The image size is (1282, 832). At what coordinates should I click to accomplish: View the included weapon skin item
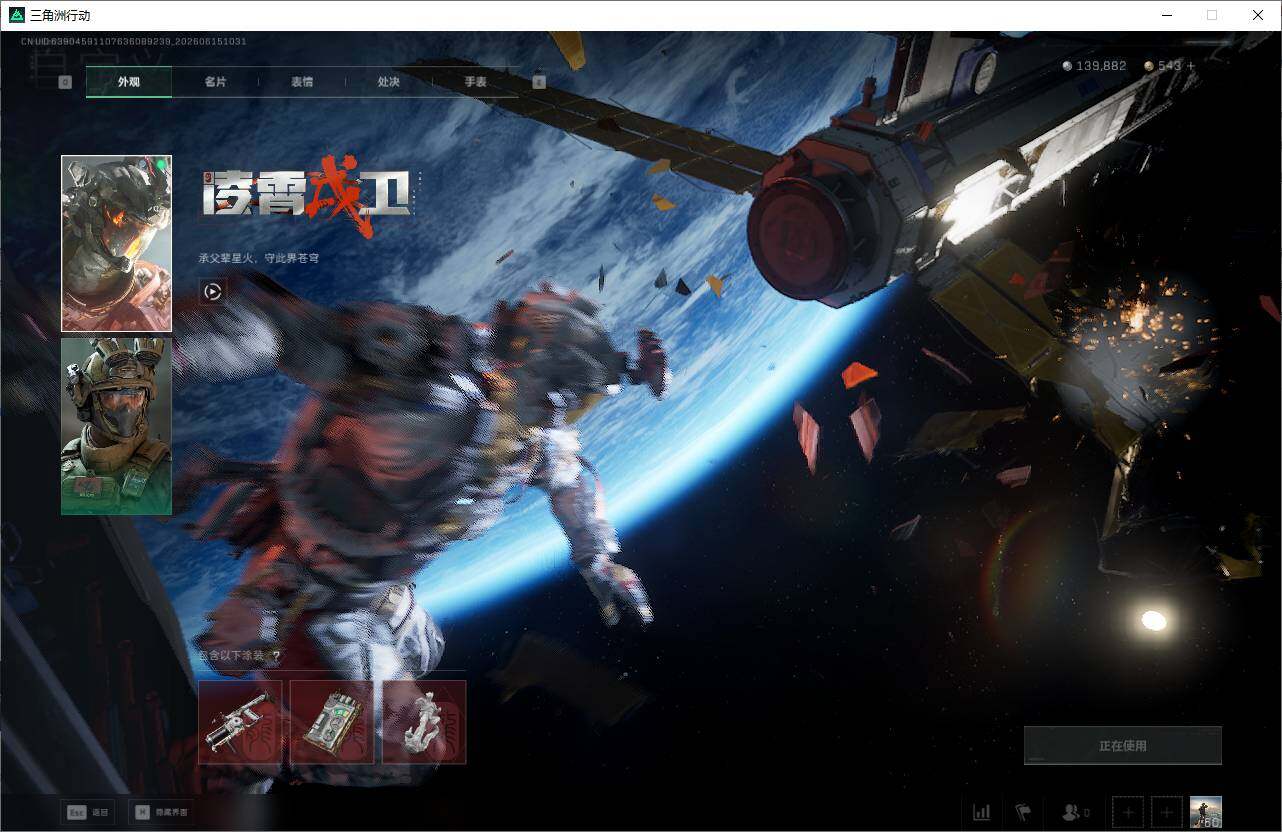coord(240,722)
